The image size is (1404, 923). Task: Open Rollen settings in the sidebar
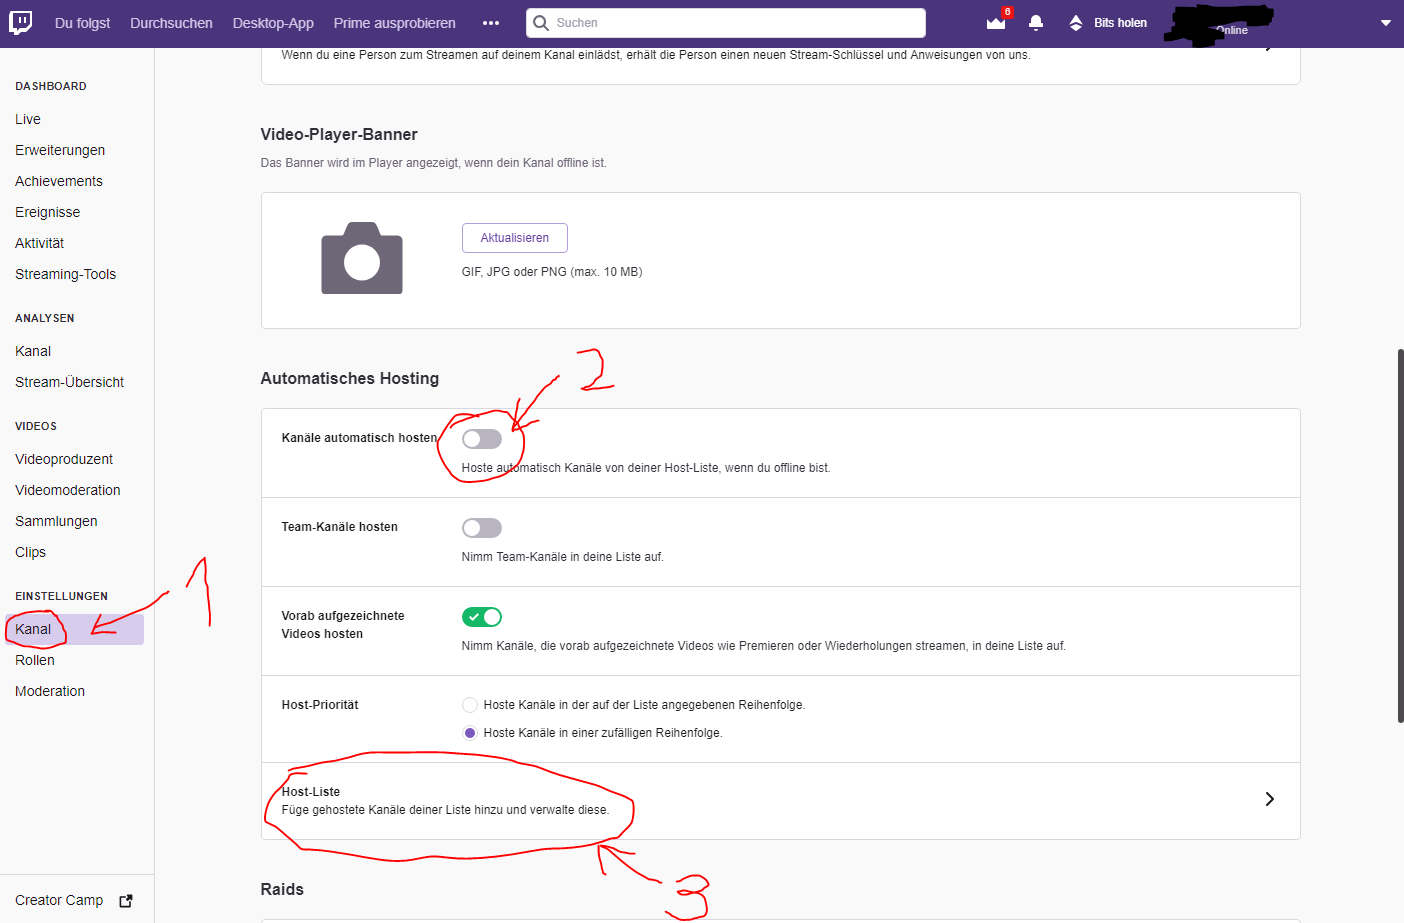pyautogui.click(x=34, y=659)
